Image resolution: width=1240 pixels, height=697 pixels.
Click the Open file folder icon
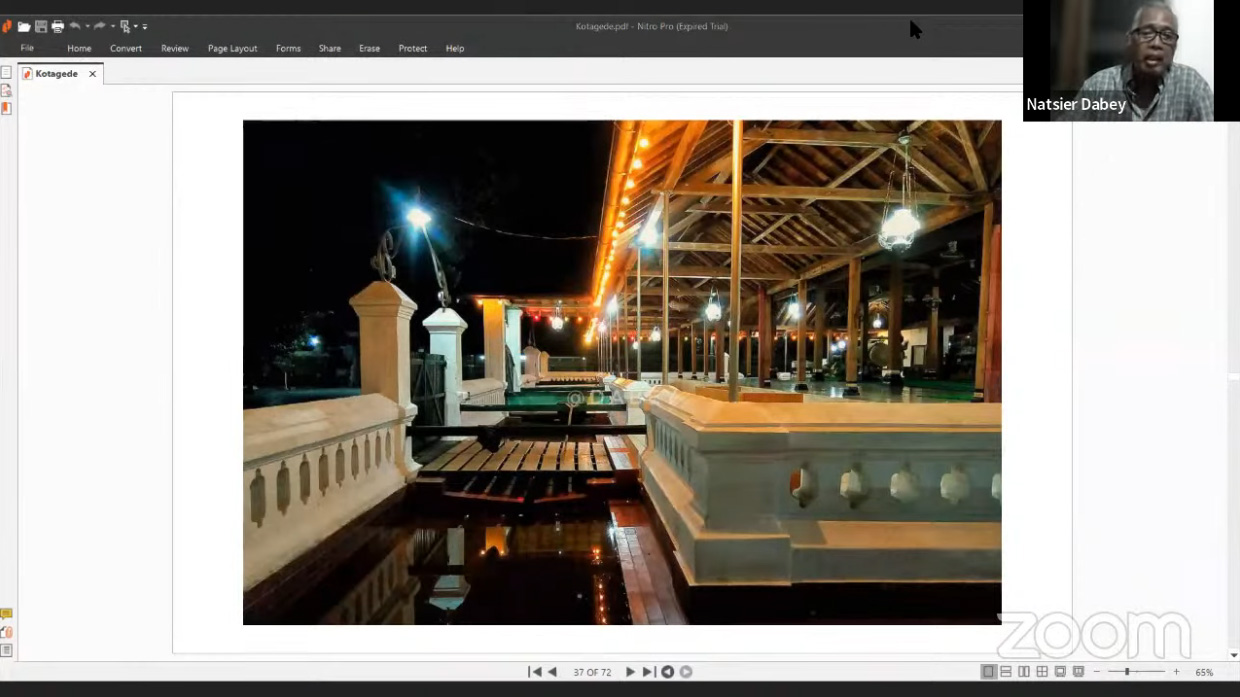[24, 27]
